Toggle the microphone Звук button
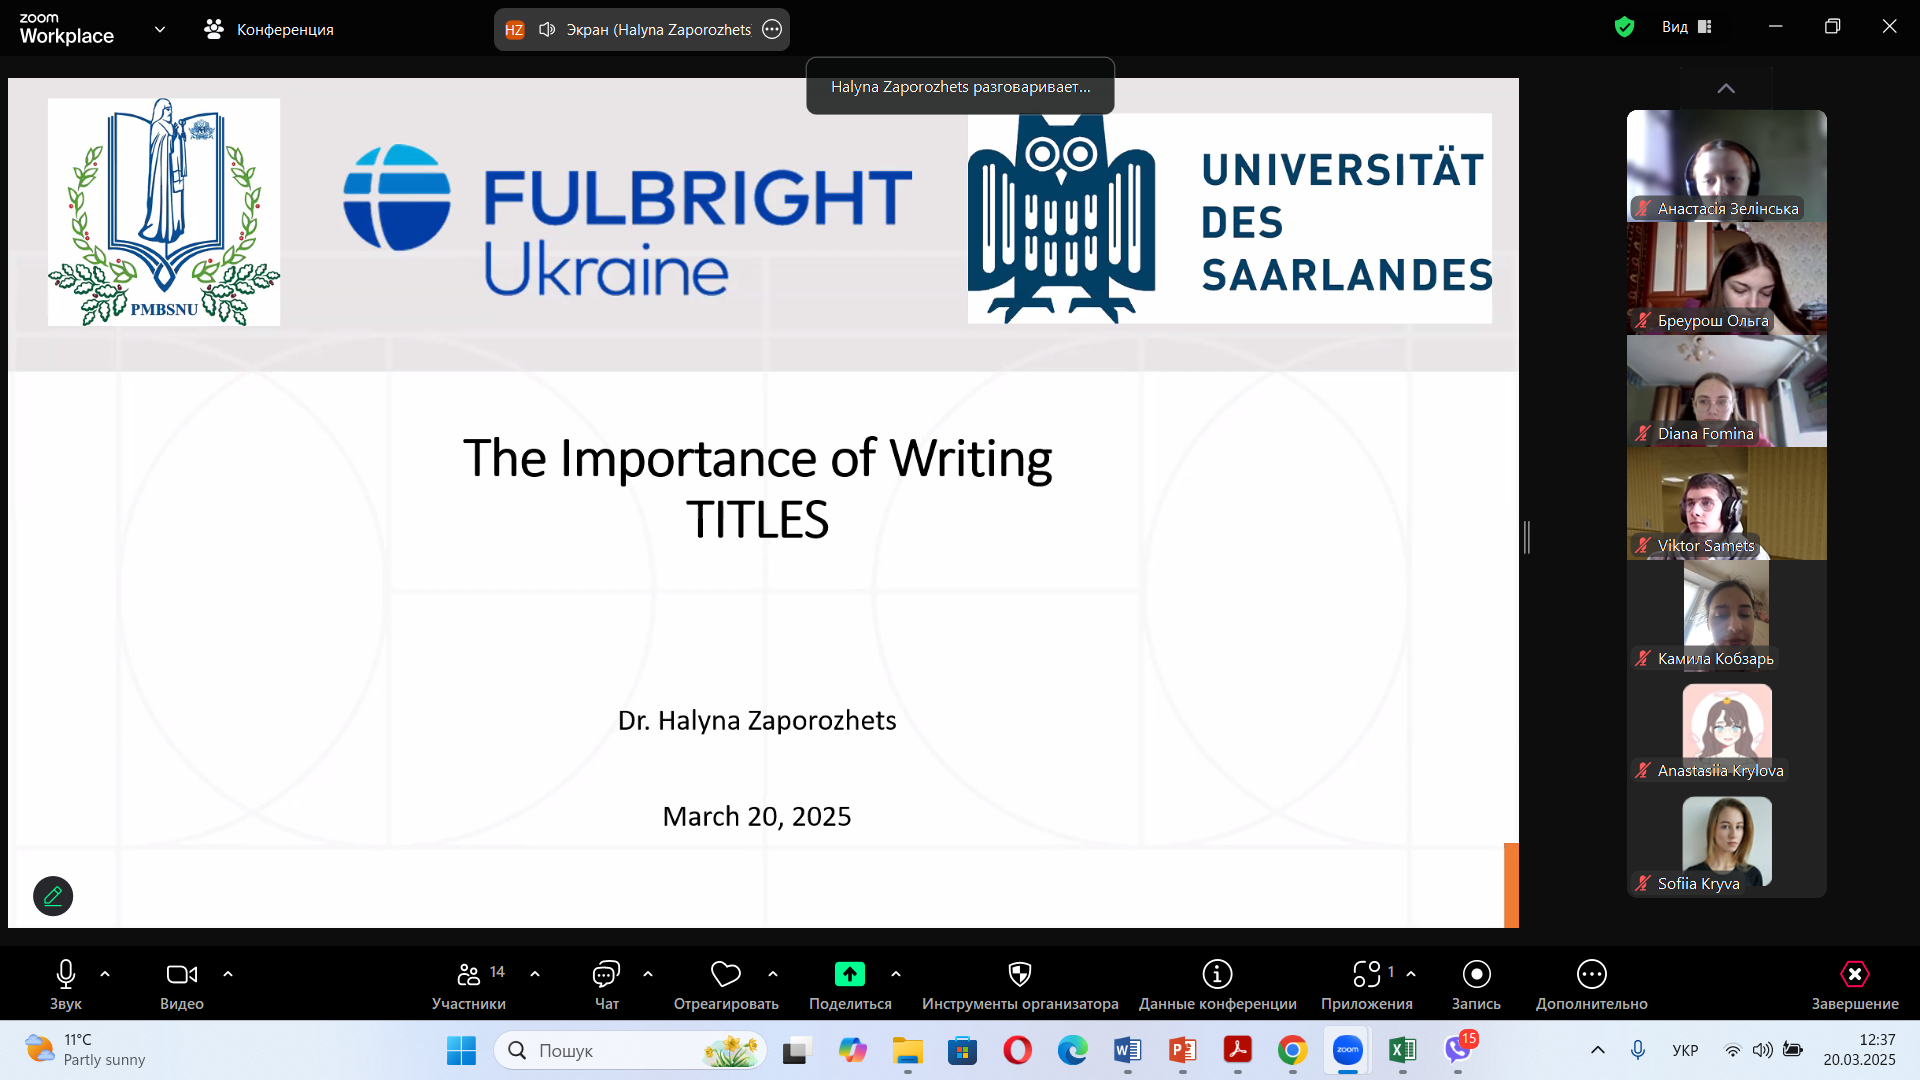 coord(66,985)
